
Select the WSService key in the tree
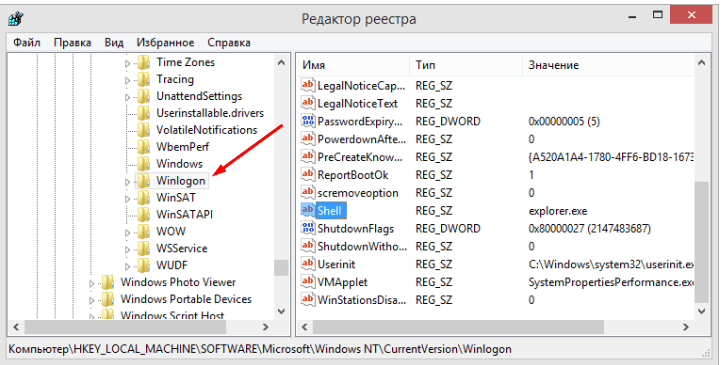coord(182,248)
